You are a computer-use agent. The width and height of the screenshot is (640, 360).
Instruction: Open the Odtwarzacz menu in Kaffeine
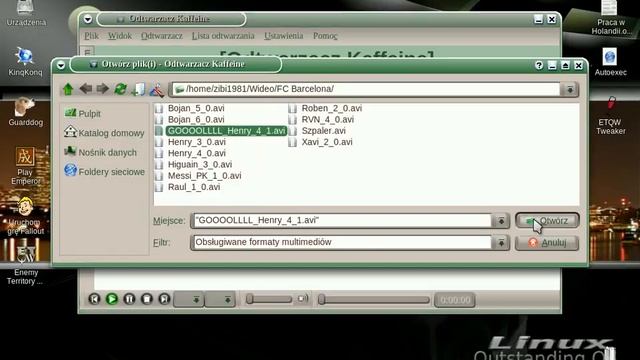[x=162, y=36]
